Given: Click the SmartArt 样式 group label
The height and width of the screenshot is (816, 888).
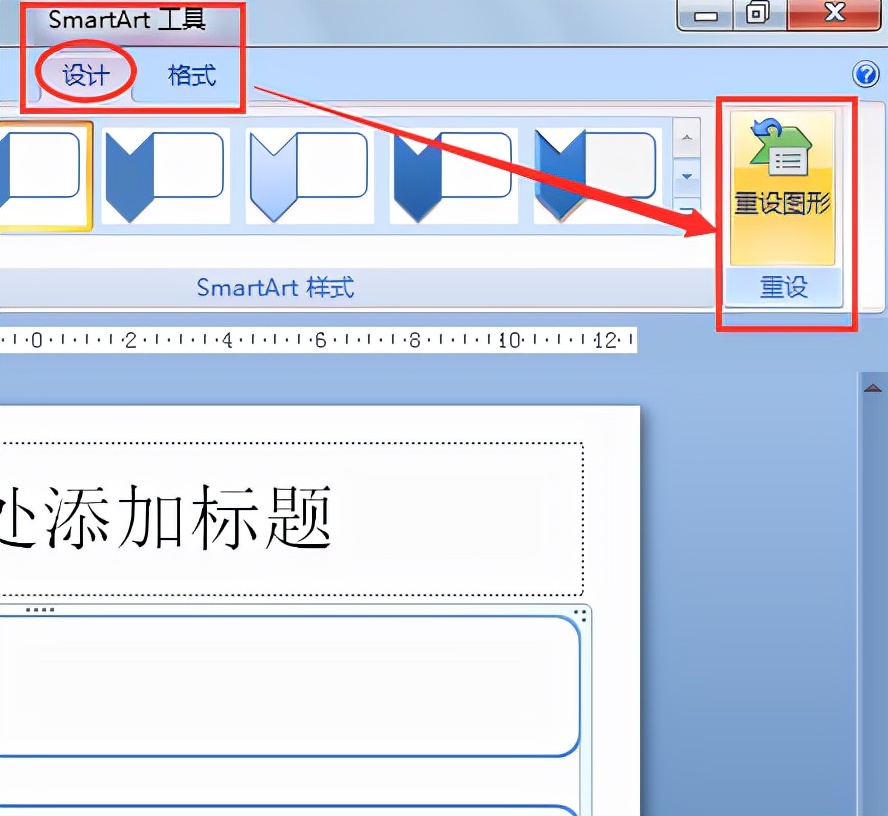Looking at the screenshot, I should click(275, 288).
